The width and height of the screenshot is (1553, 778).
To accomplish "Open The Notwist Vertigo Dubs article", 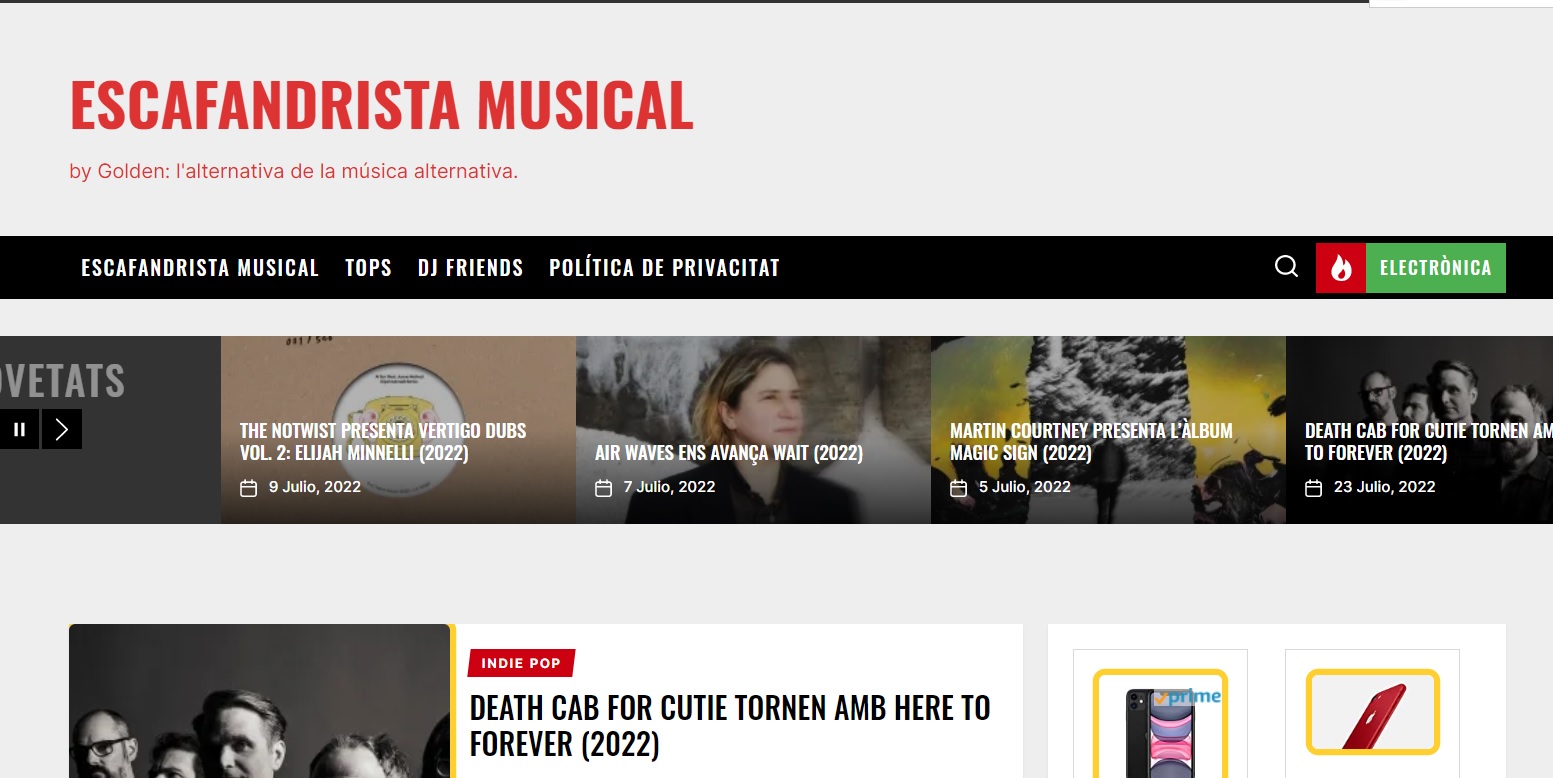I will coord(383,442).
